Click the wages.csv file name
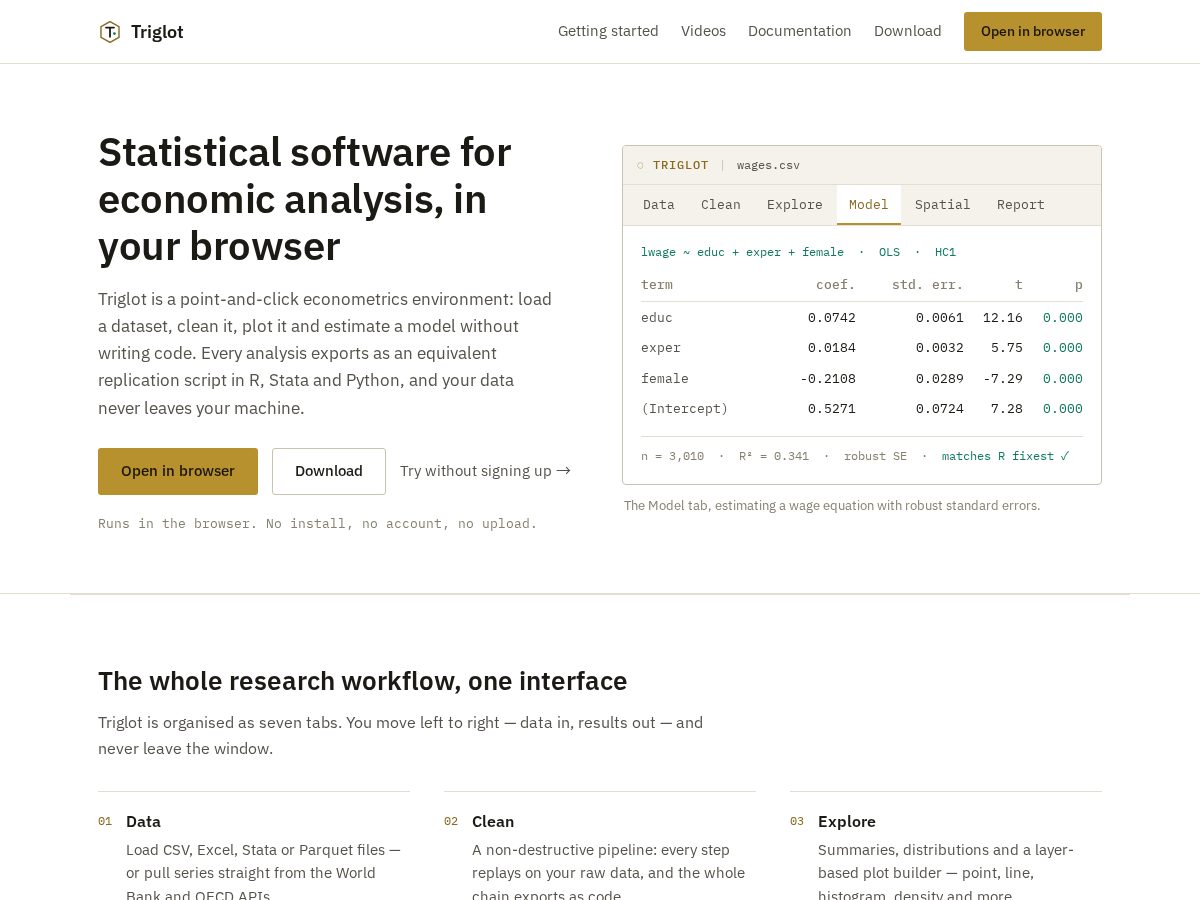Viewport: 1200px width, 900px height. coord(768,166)
